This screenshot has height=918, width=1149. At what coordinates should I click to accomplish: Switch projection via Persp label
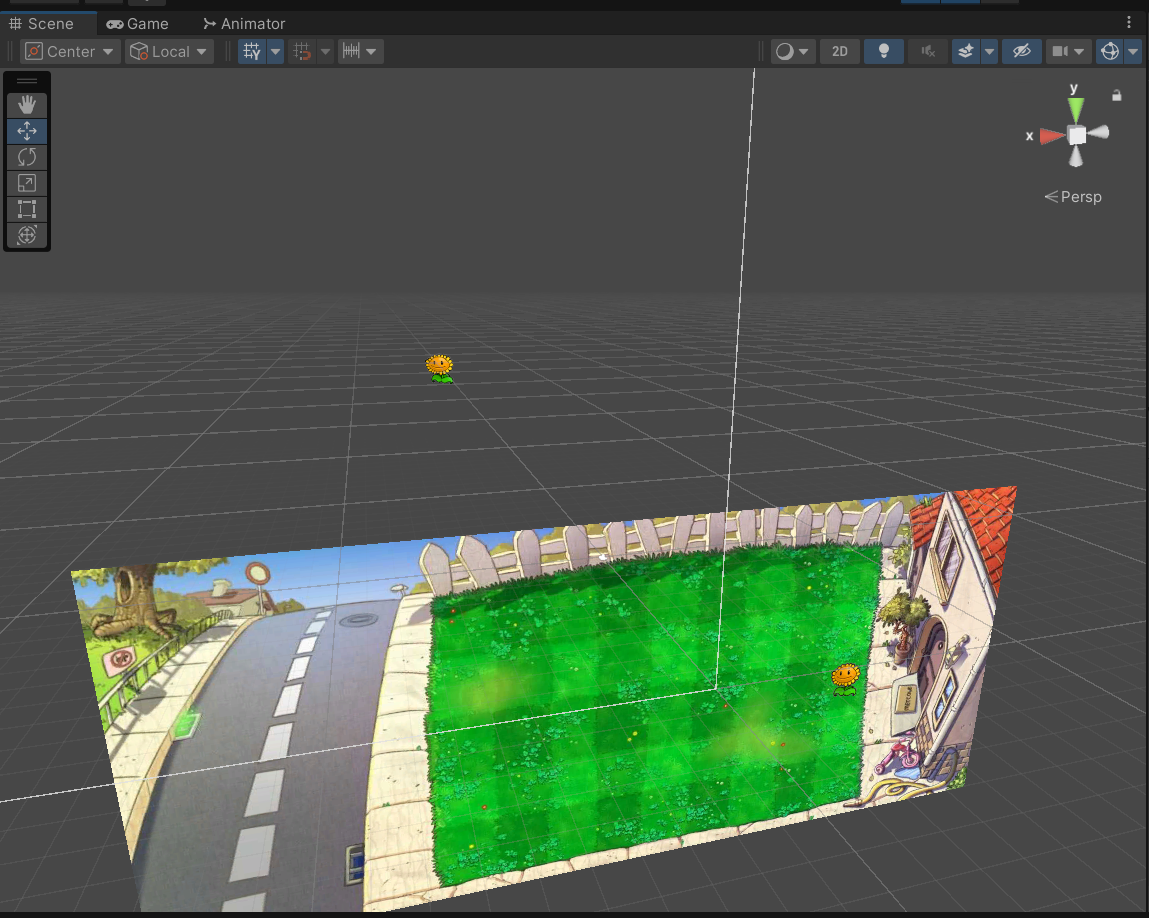click(x=1073, y=197)
